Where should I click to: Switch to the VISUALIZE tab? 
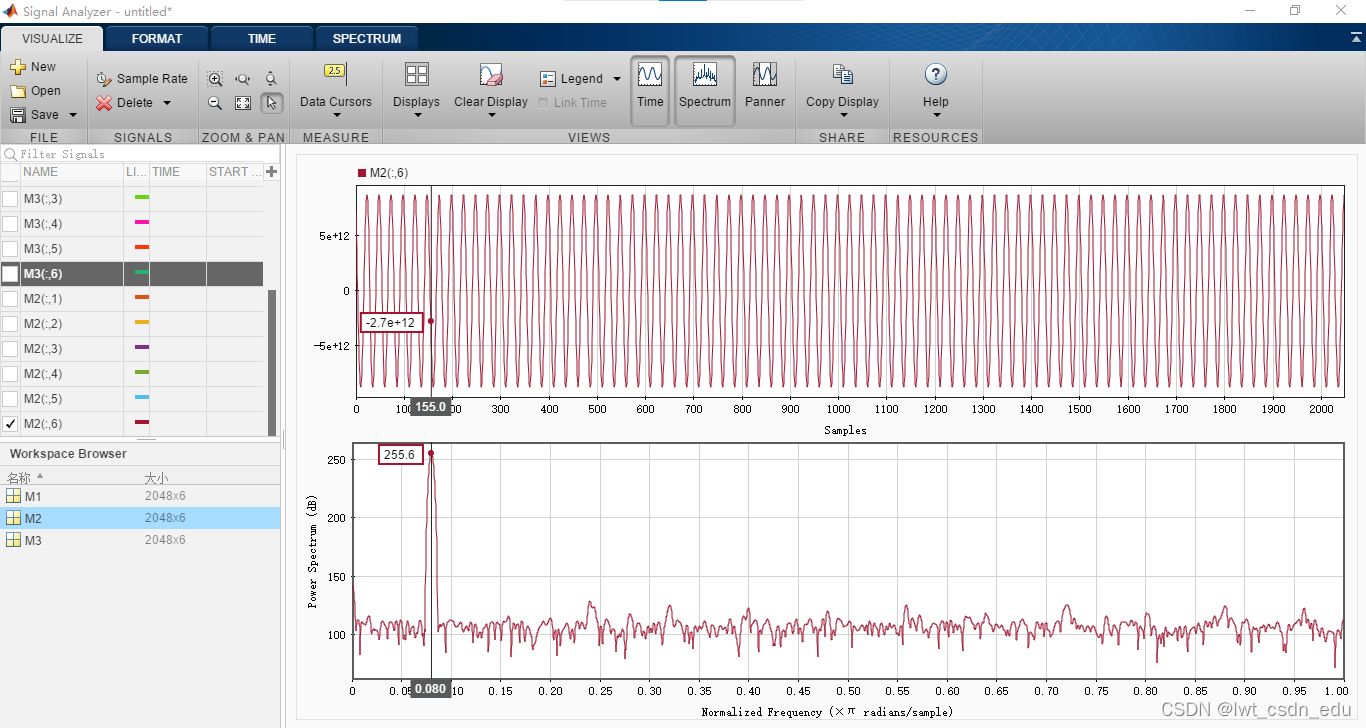(x=52, y=39)
